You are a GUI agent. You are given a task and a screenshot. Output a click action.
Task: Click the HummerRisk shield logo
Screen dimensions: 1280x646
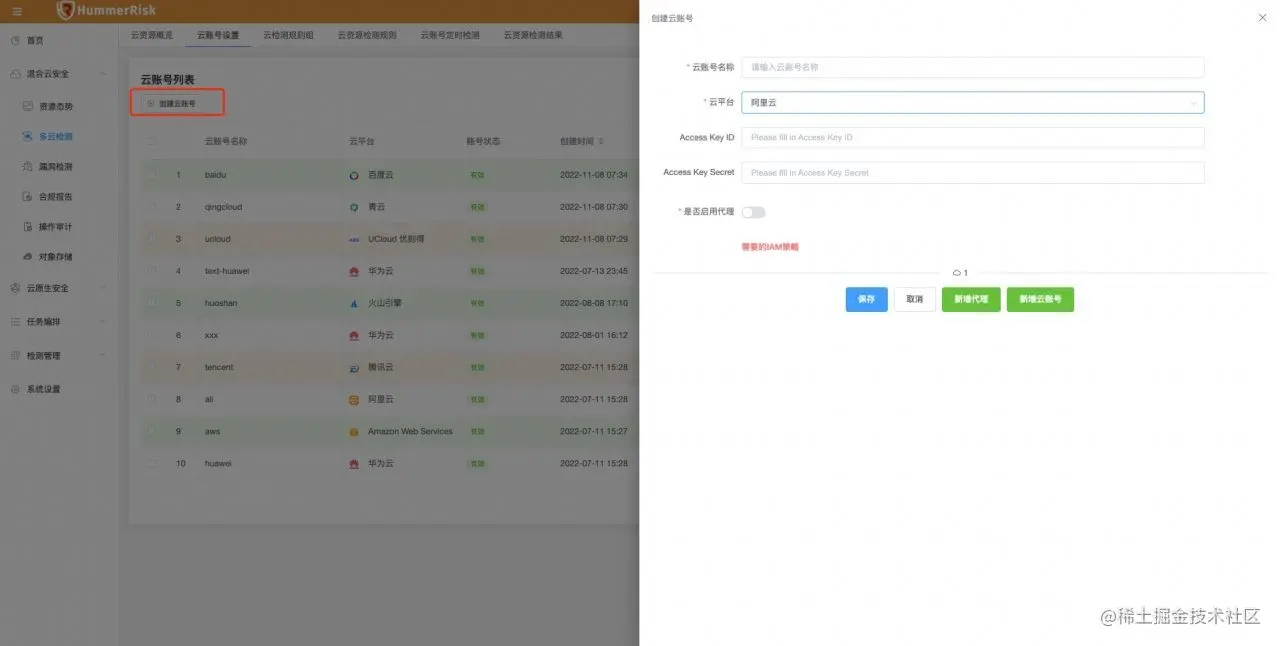67,10
